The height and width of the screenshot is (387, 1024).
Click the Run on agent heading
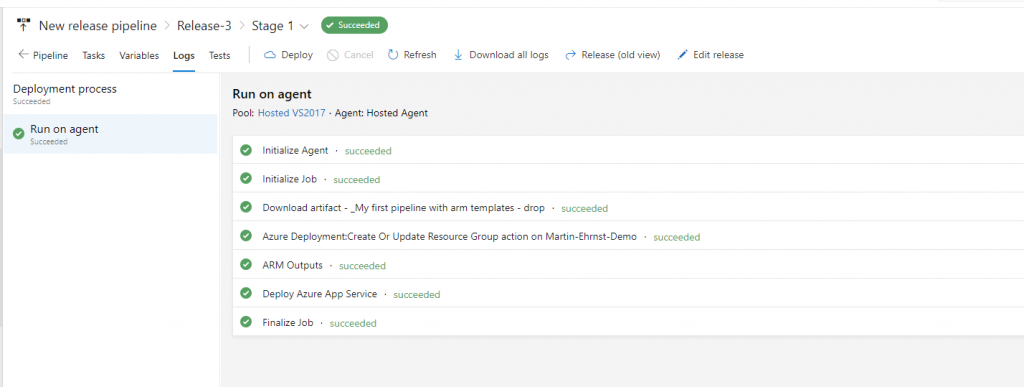272,94
